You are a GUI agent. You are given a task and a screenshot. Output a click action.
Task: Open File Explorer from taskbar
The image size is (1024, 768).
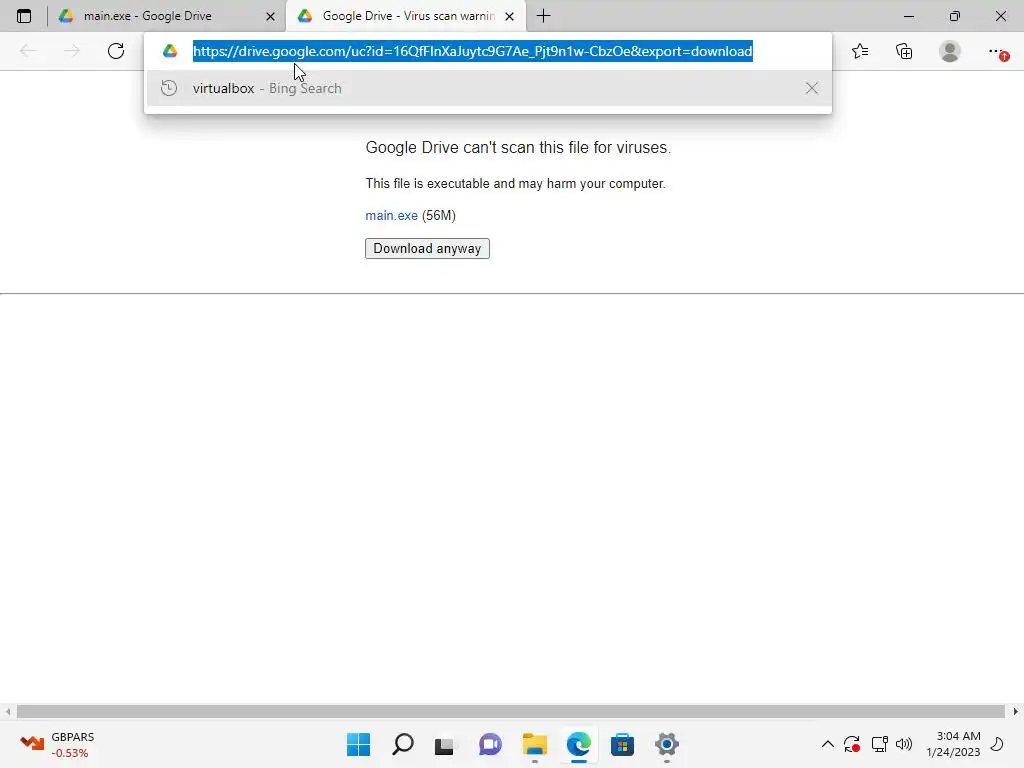[534, 744]
